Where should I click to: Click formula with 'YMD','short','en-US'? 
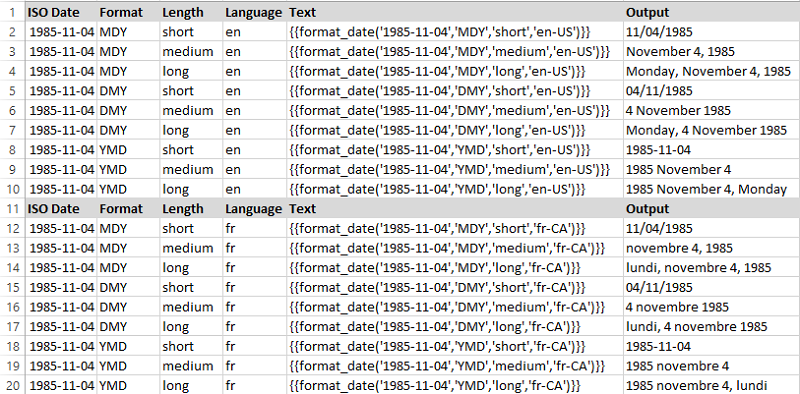(455, 150)
